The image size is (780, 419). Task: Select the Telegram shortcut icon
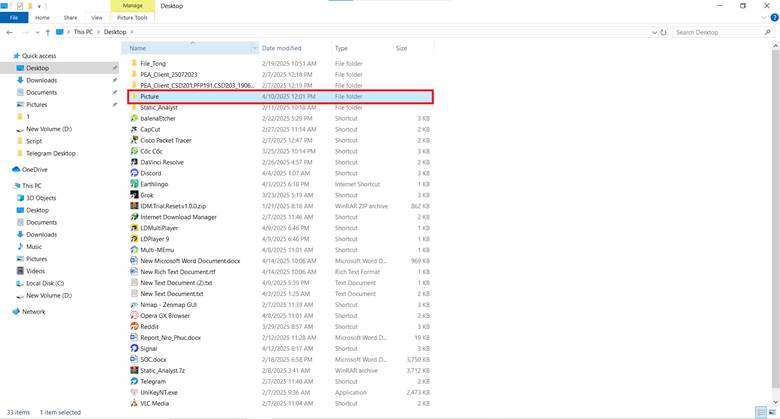[134, 381]
